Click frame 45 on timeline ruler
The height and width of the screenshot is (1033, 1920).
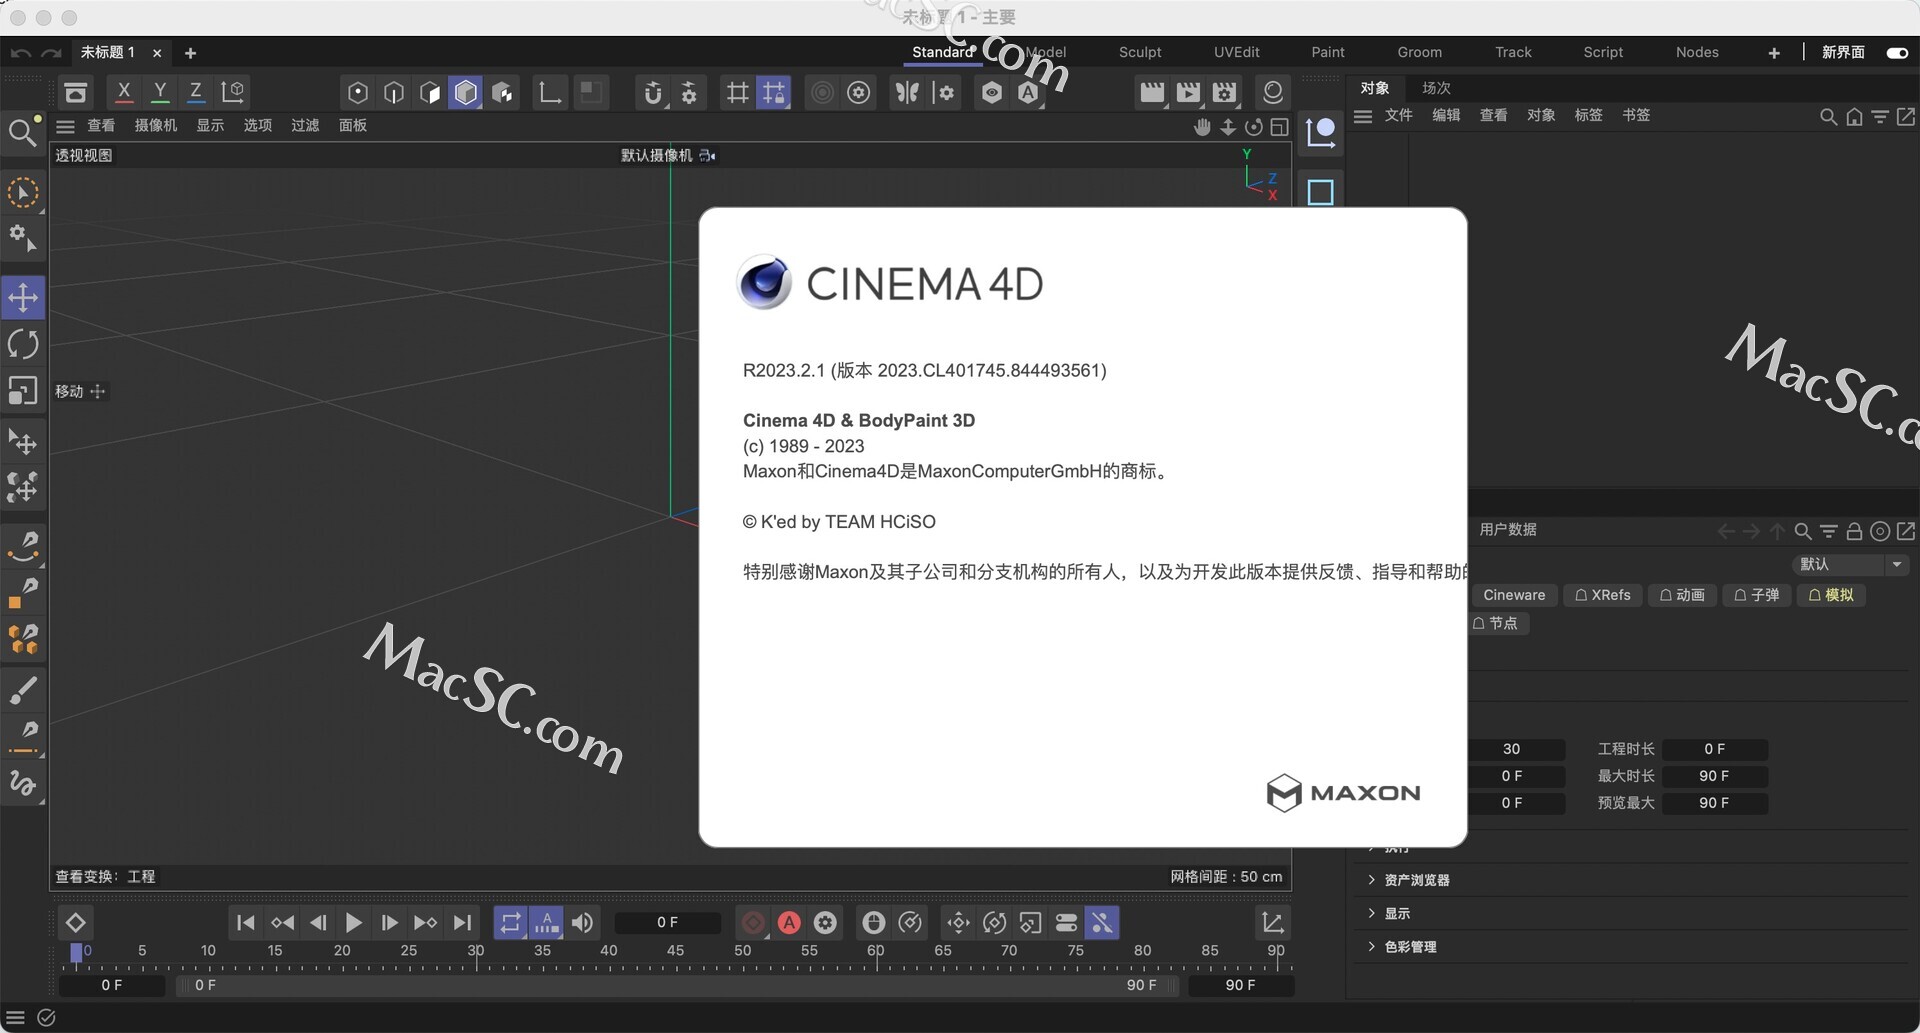point(675,951)
